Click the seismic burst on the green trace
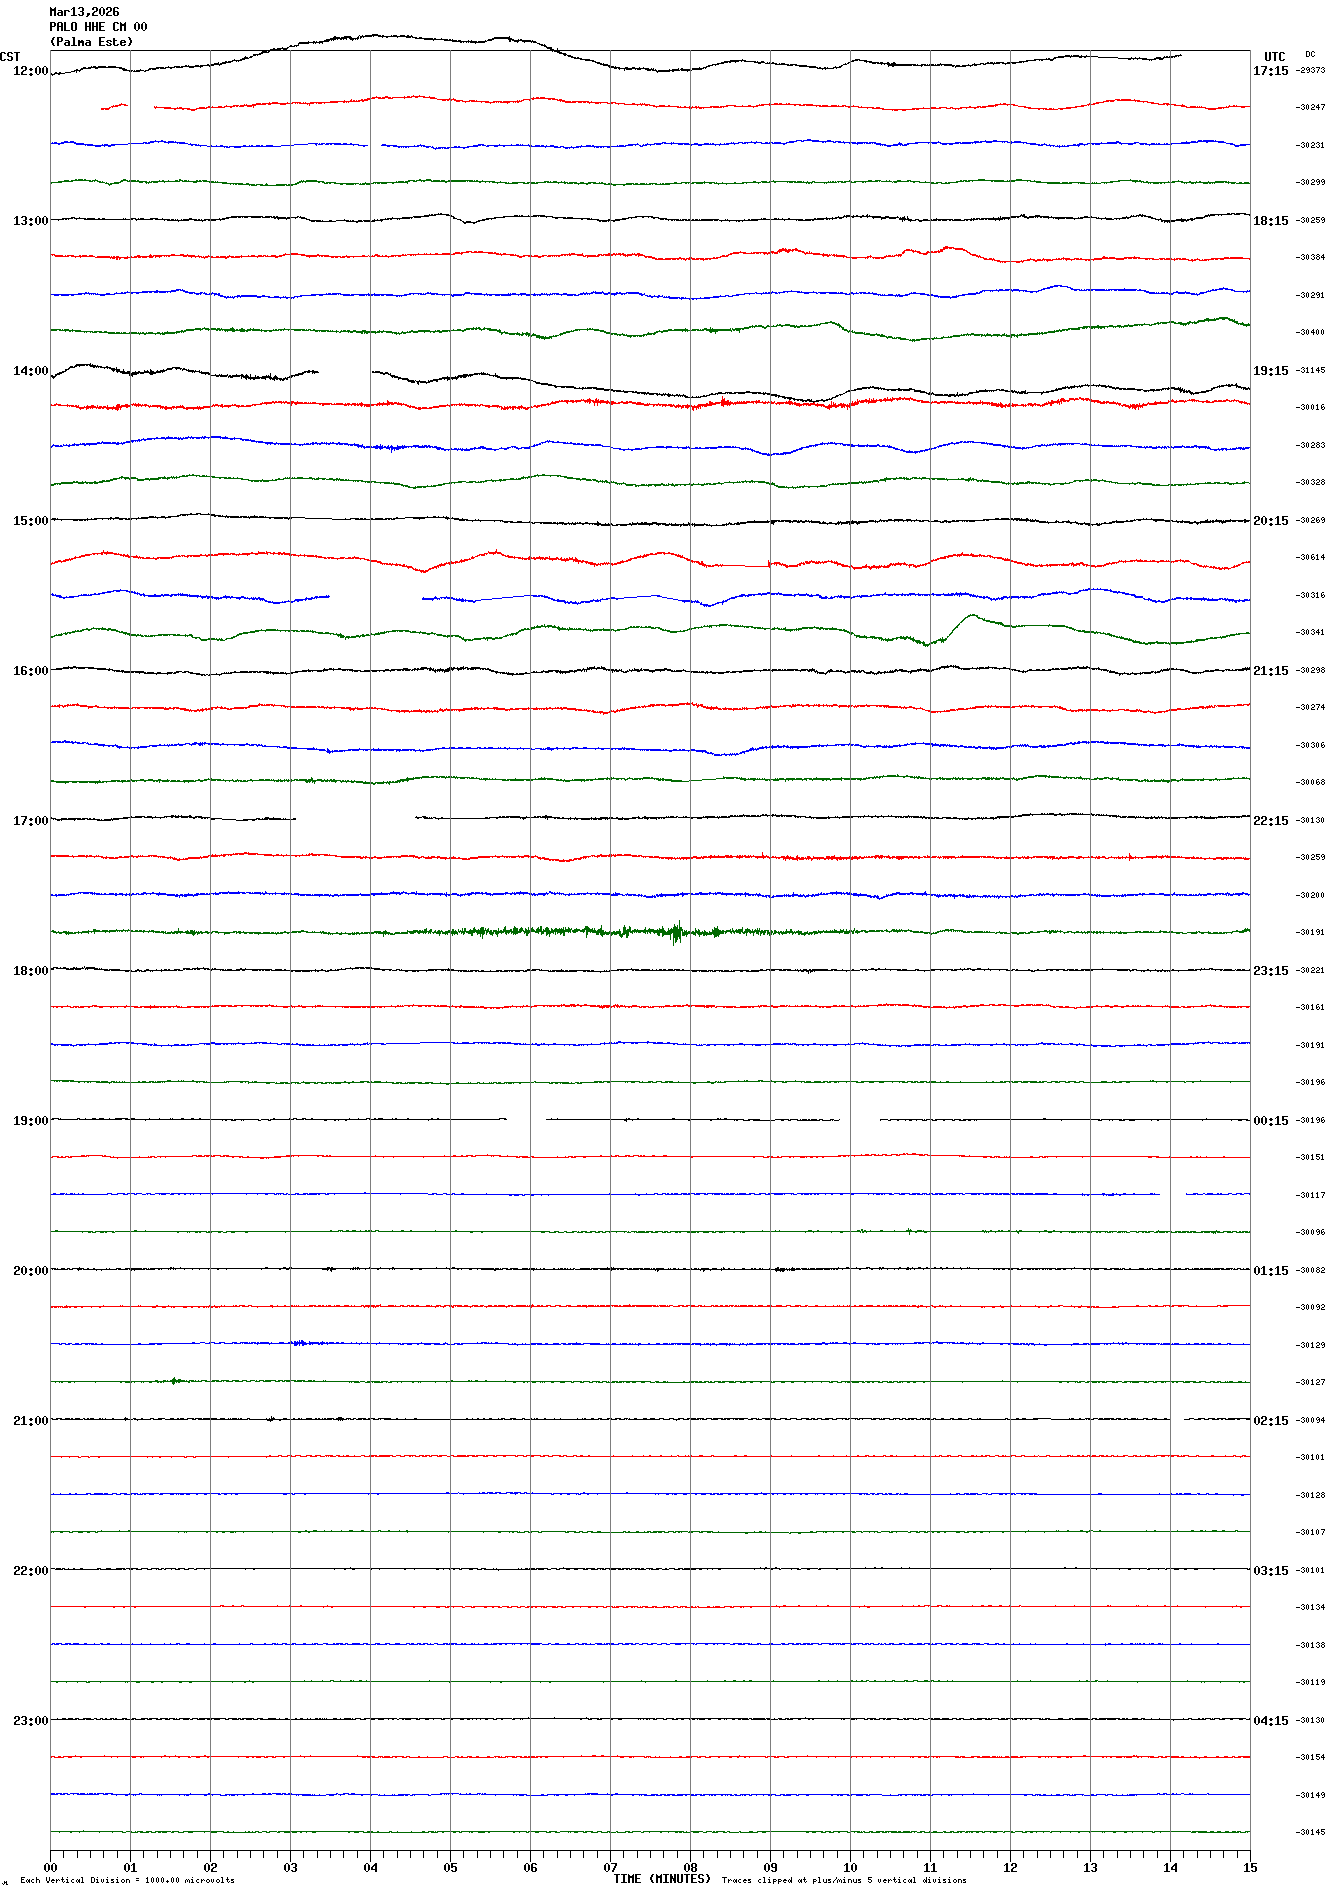This screenshot has width=1330, height=1894. [677, 932]
